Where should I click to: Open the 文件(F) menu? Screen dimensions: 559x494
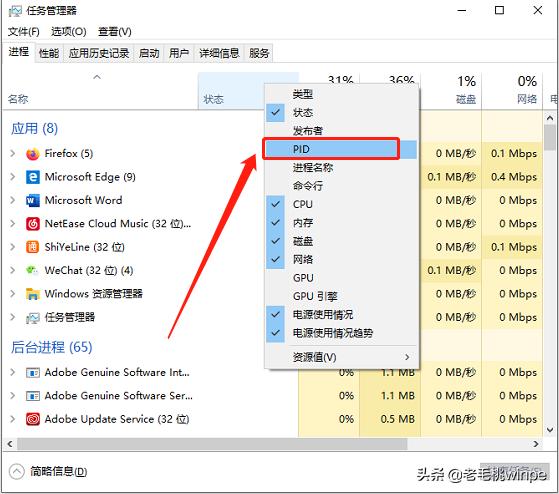24,32
